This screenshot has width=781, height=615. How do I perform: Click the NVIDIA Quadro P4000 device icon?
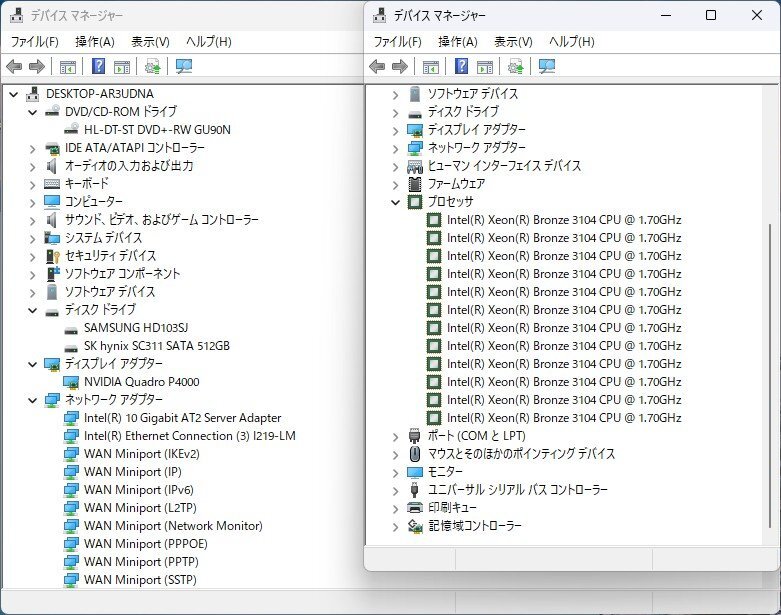pos(71,382)
